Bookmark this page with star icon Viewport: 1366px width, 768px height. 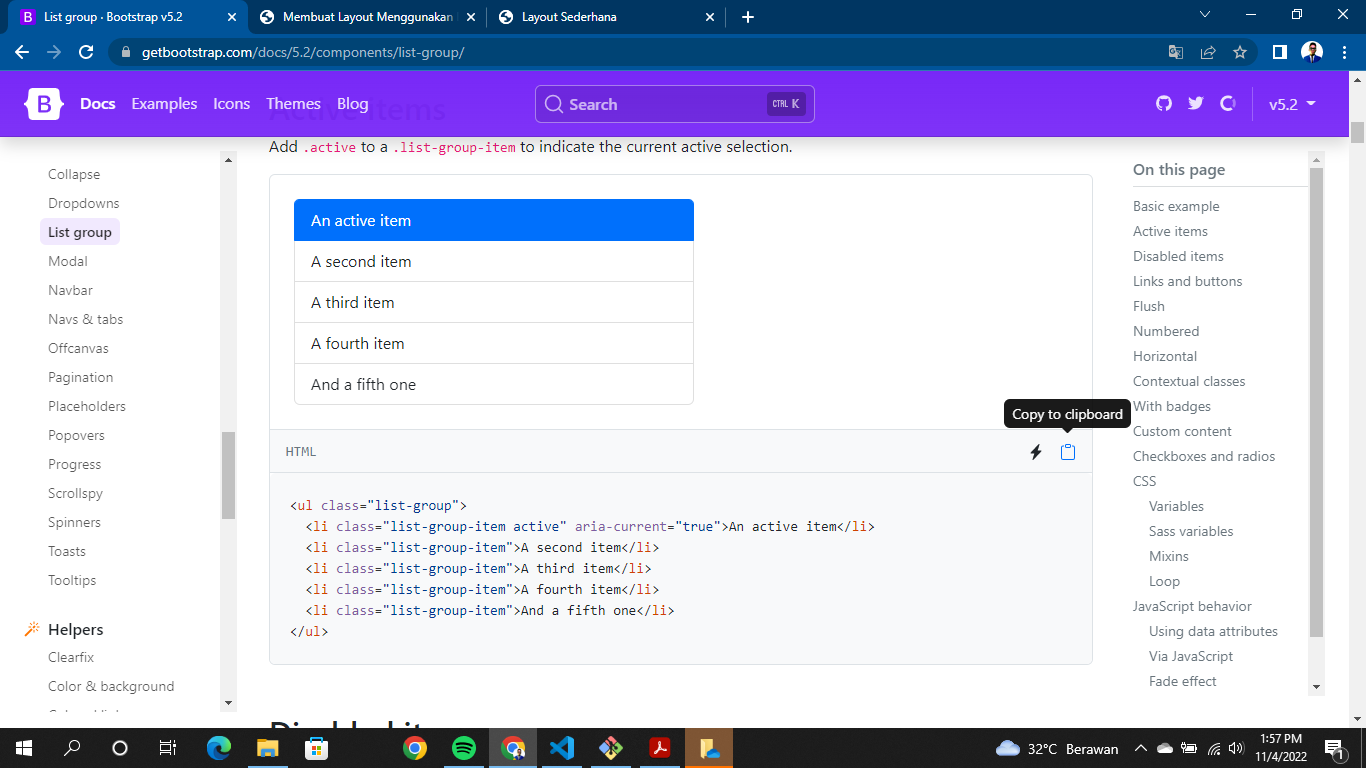click(1240, 52)
